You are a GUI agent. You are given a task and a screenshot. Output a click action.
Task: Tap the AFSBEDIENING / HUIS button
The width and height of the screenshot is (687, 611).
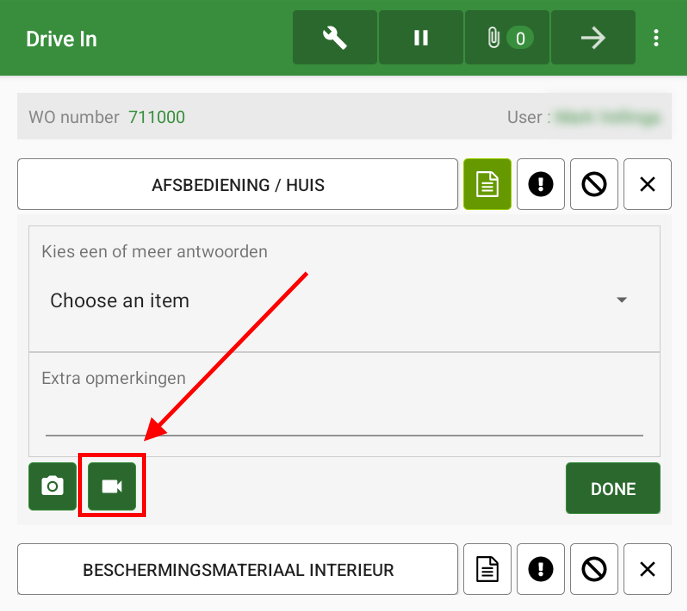[237, 185]
